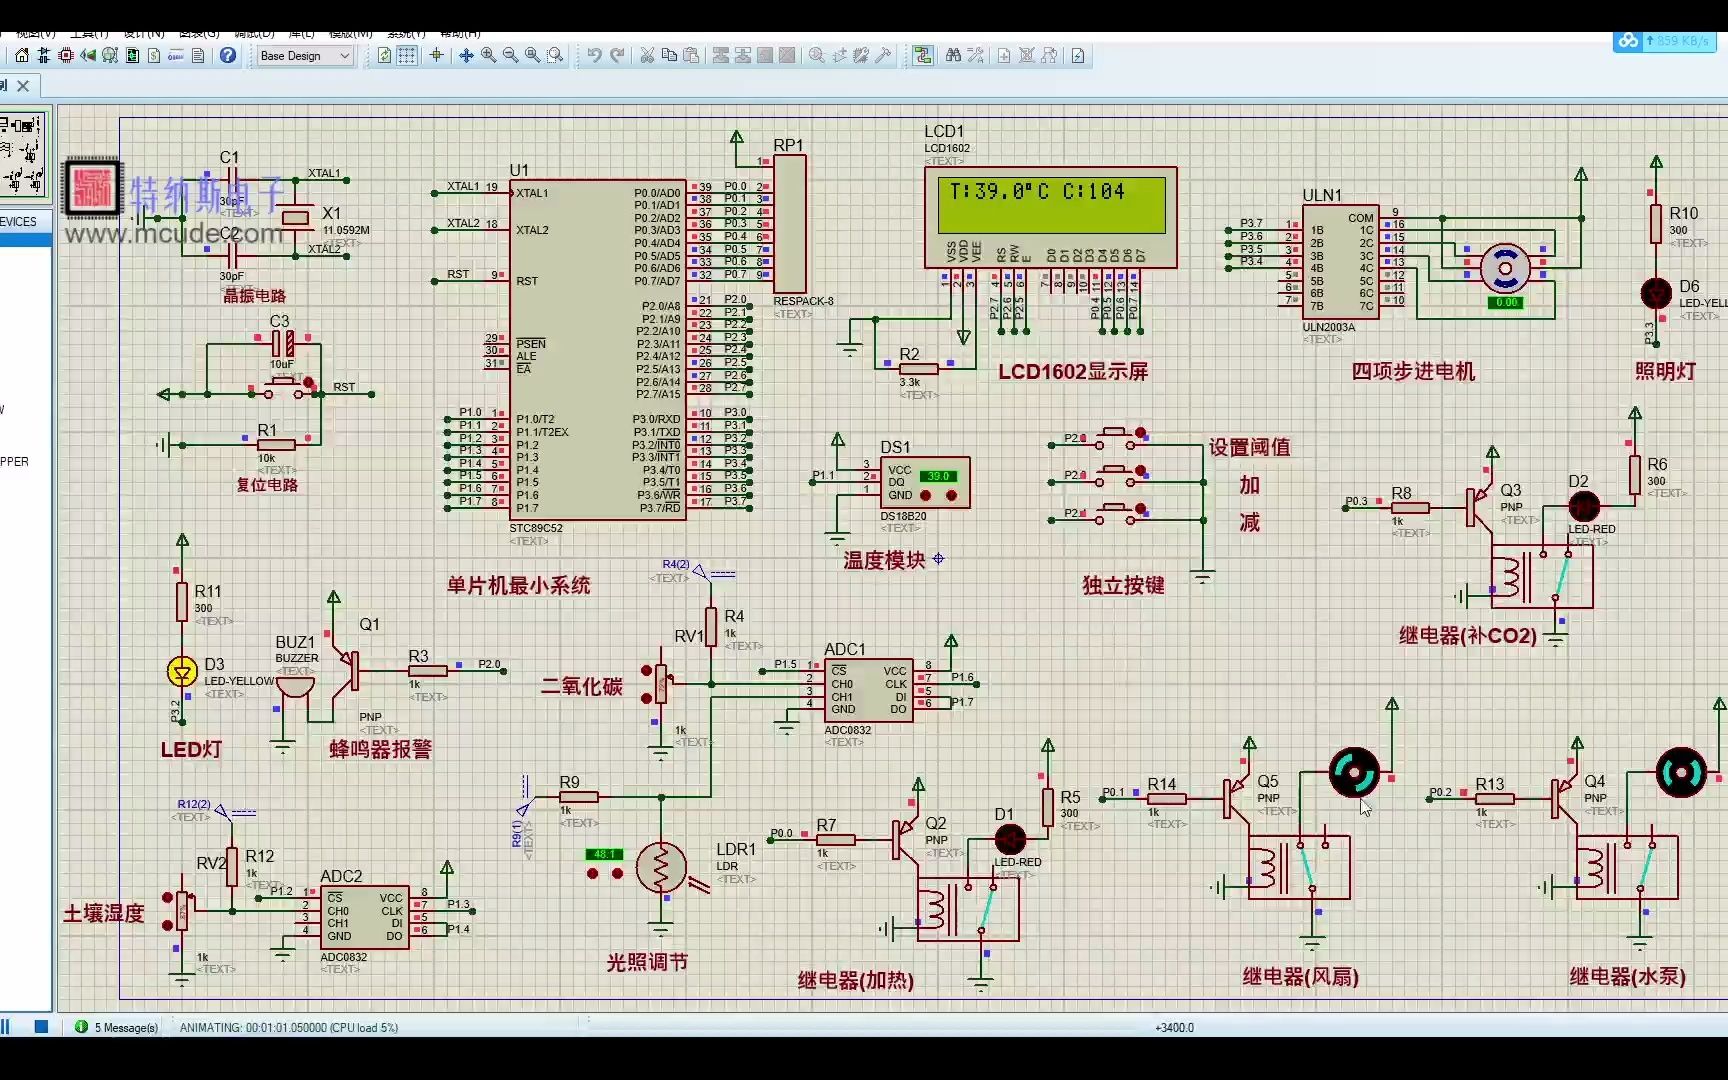
Task: Click Zoom to view entire sheet
Action: (532, 56)
